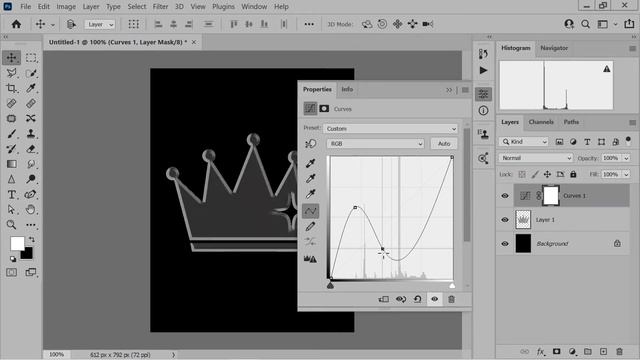The image size is (640, 360).
Task: Open the RGB channel dropdown
Action: pyautogui.click(x=376, y=144)
